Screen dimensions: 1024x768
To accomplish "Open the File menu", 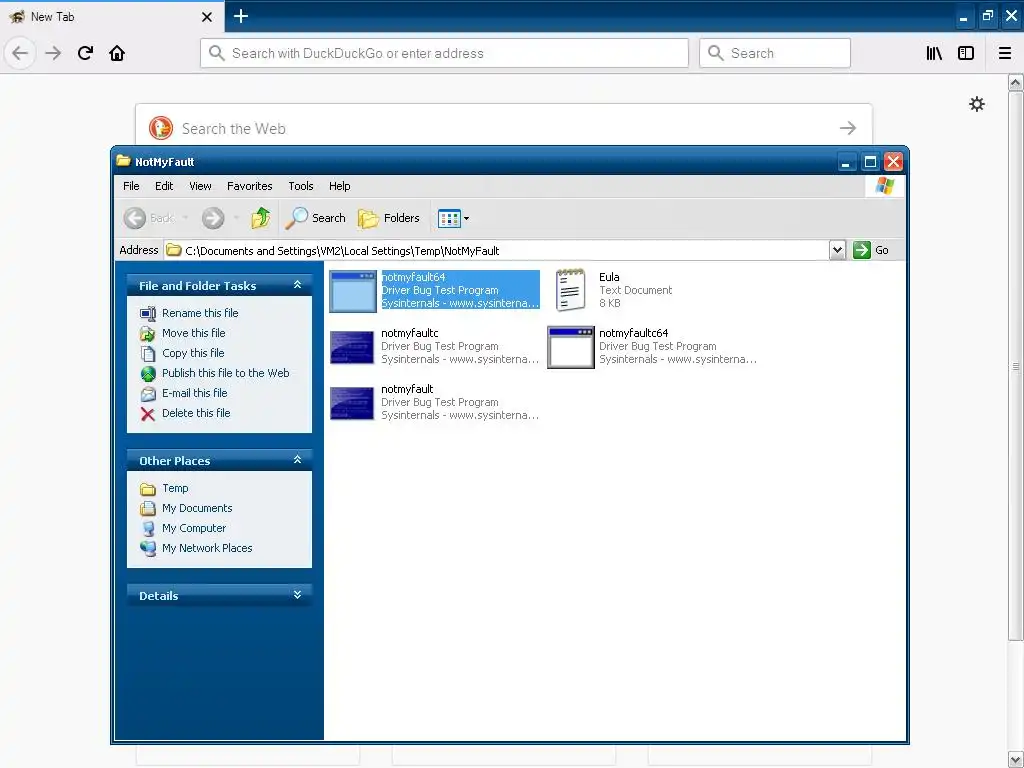I will [131, 186].
